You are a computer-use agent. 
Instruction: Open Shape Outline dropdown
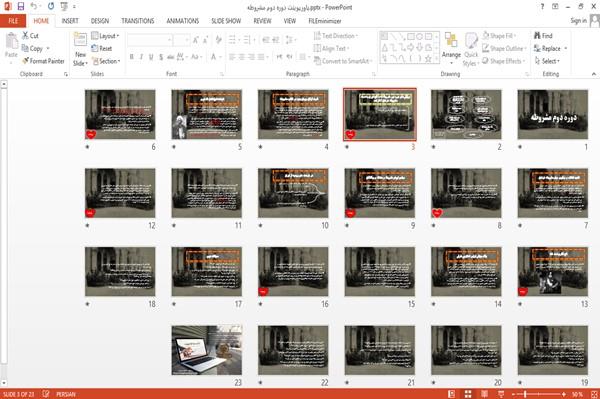504,48
